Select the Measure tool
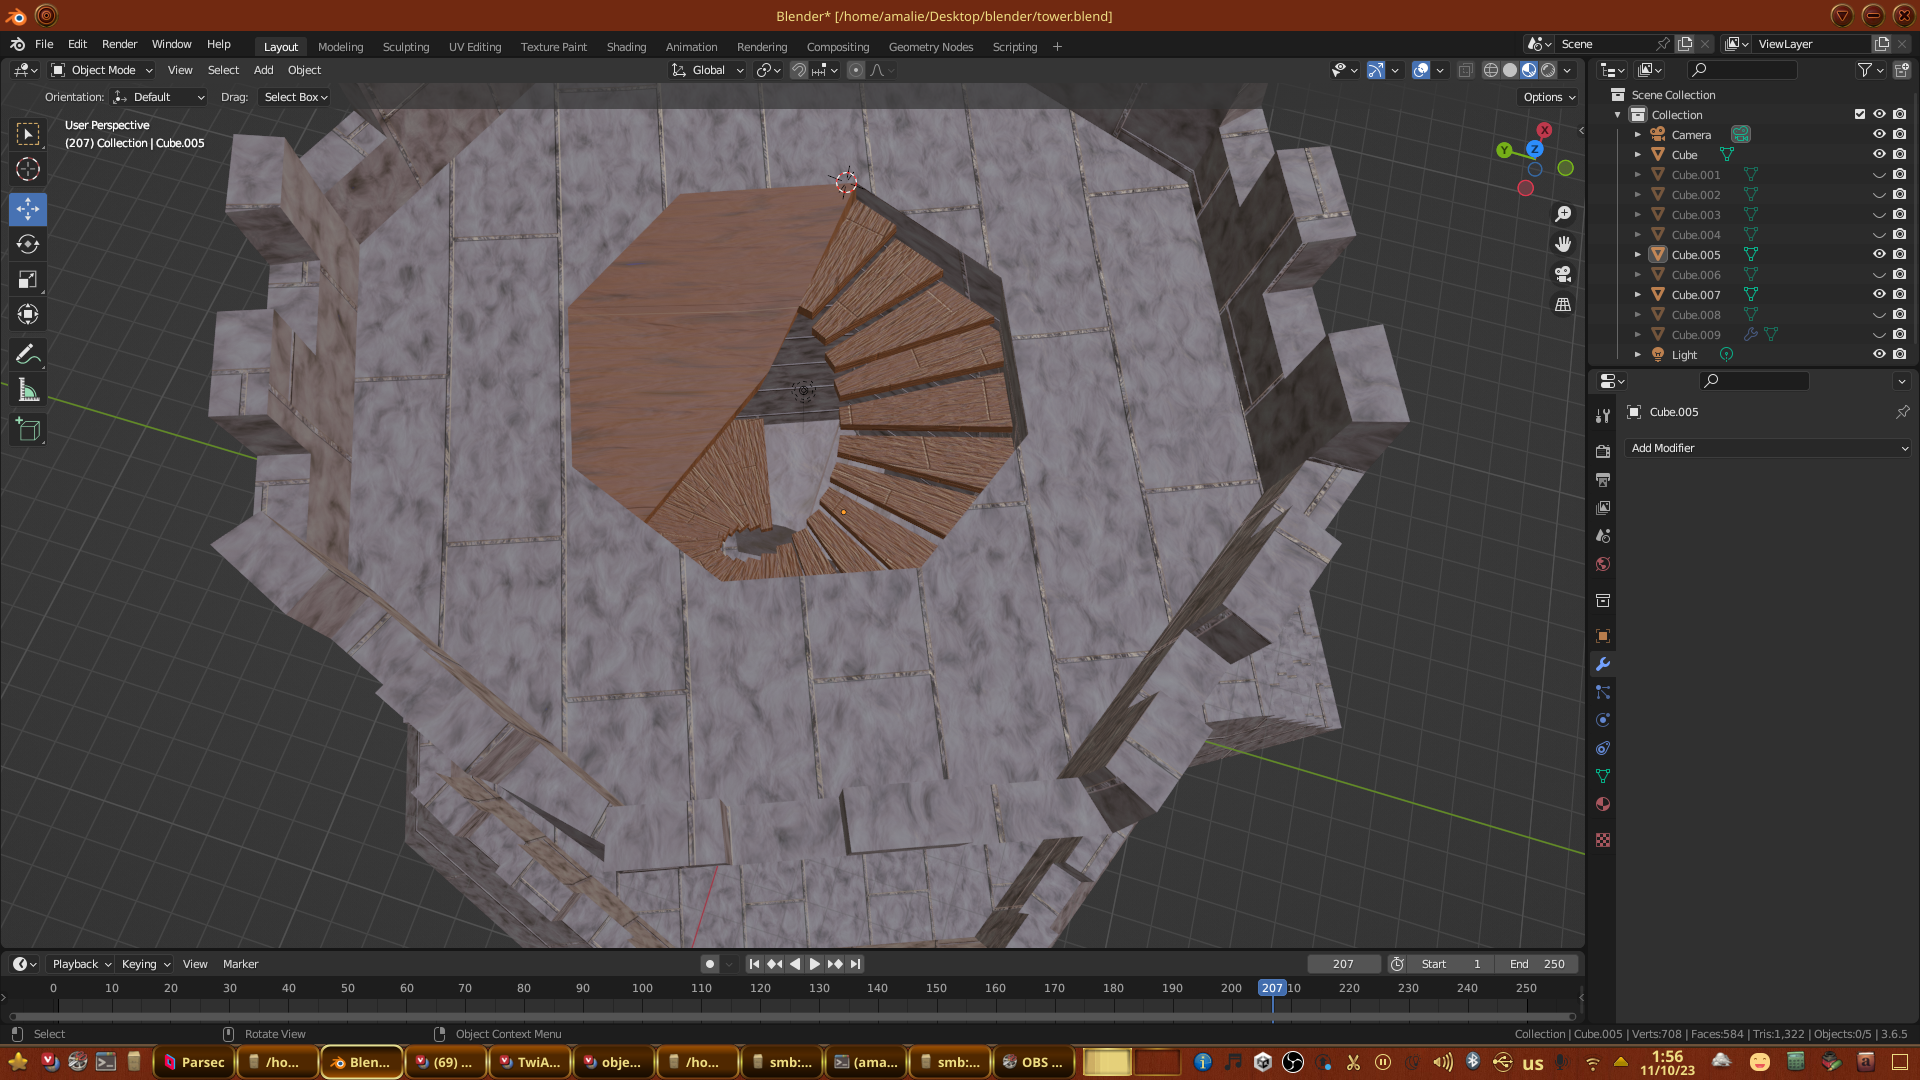This screenshot has width=1920, height=1080. click(28, 391)
